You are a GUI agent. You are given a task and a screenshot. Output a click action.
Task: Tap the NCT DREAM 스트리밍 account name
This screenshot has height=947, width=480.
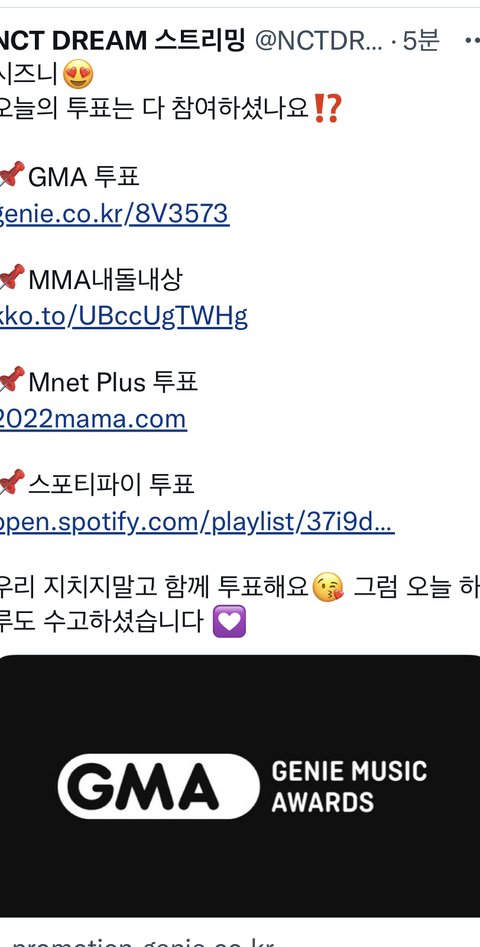coord(122,41)
